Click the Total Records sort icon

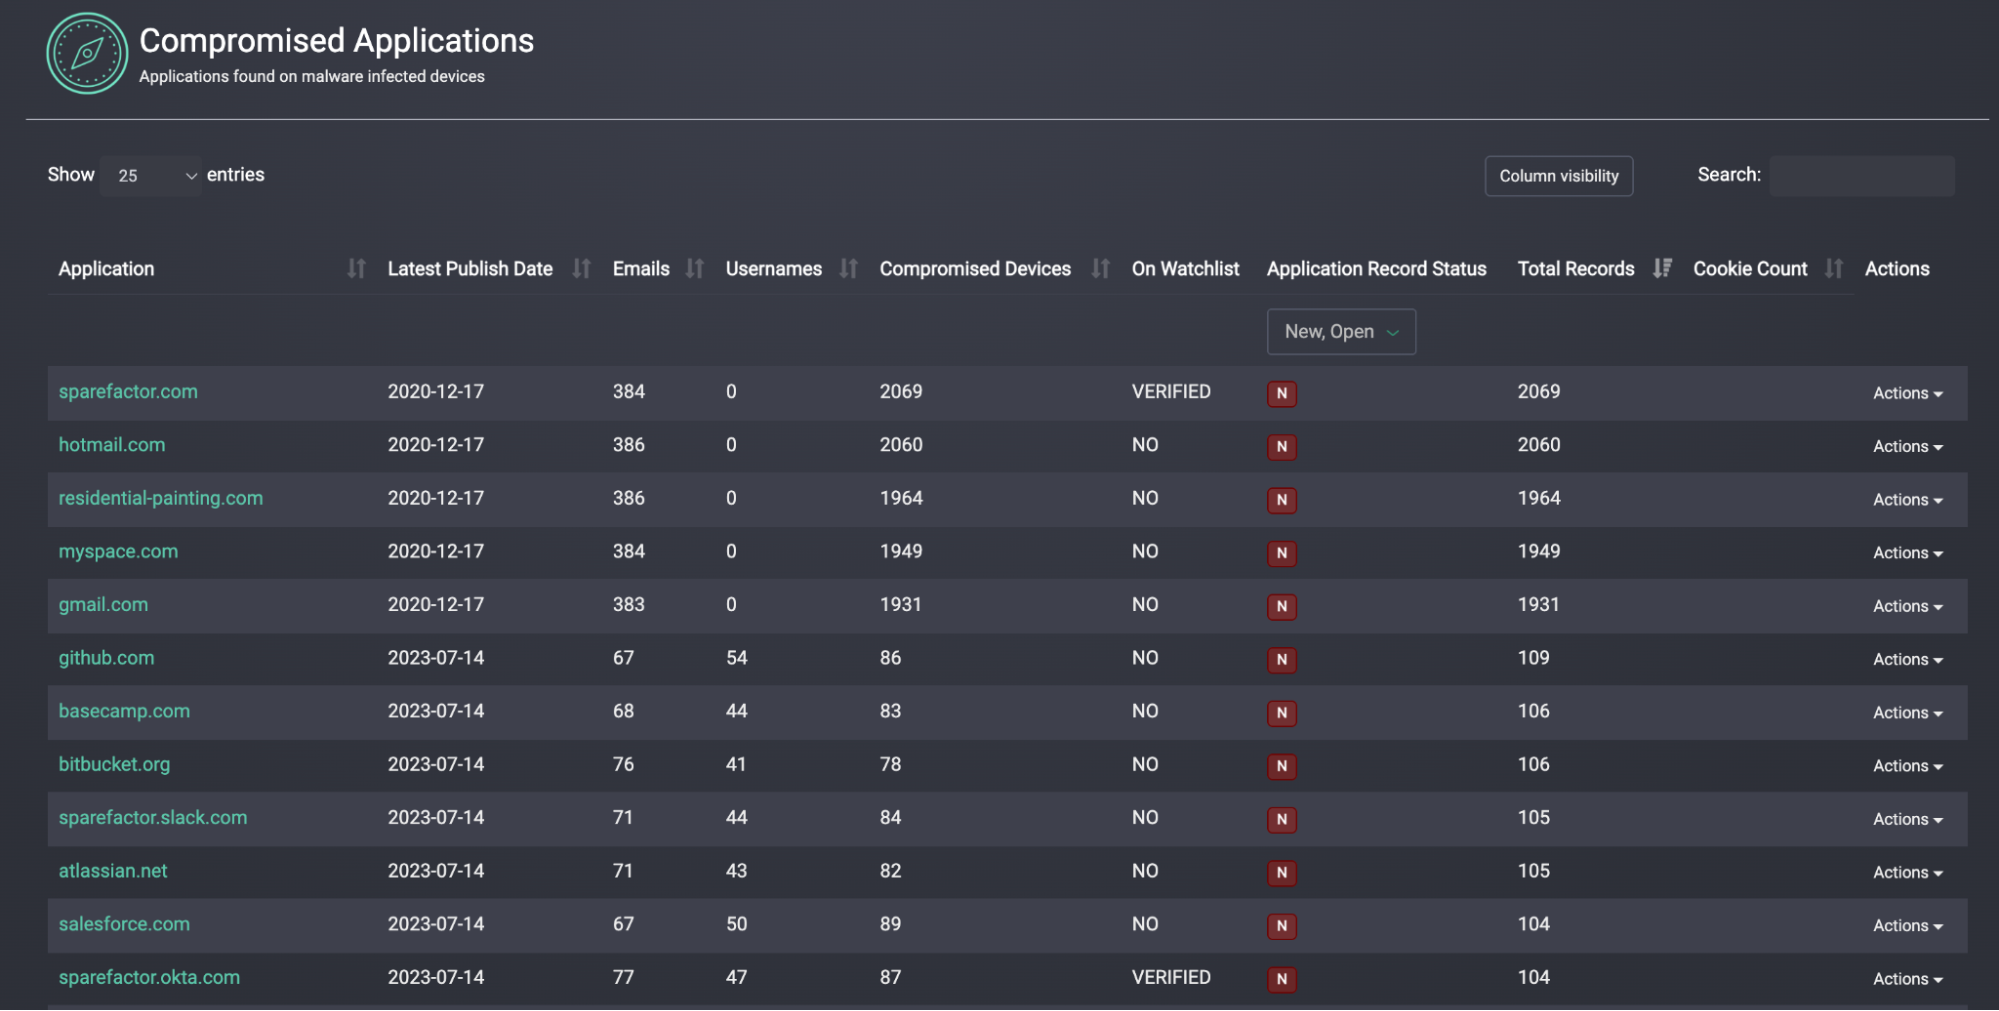[x=1662, y=268]
